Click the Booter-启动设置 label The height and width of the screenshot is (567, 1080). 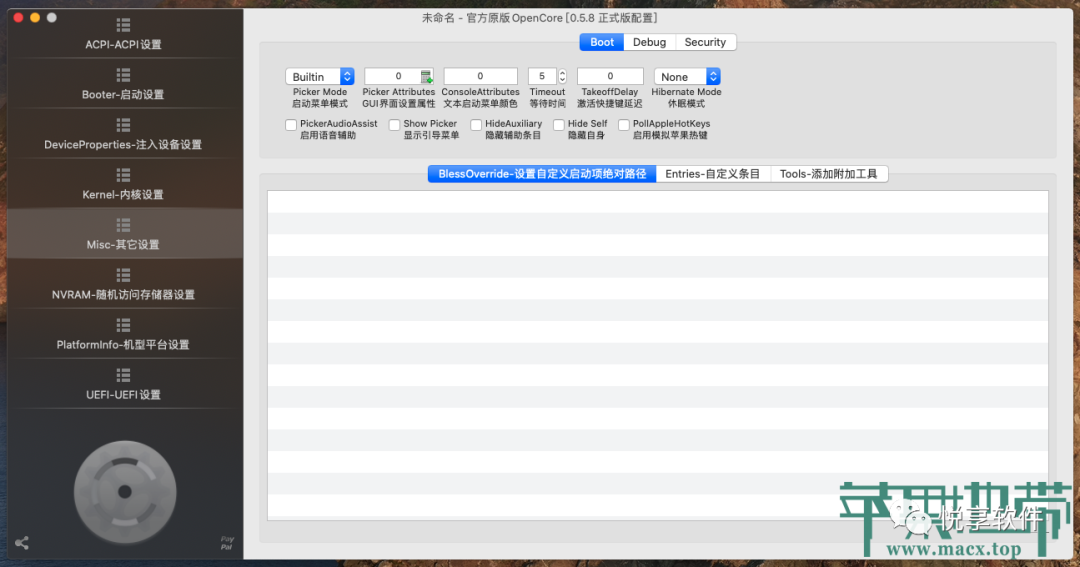coord(123,95)
